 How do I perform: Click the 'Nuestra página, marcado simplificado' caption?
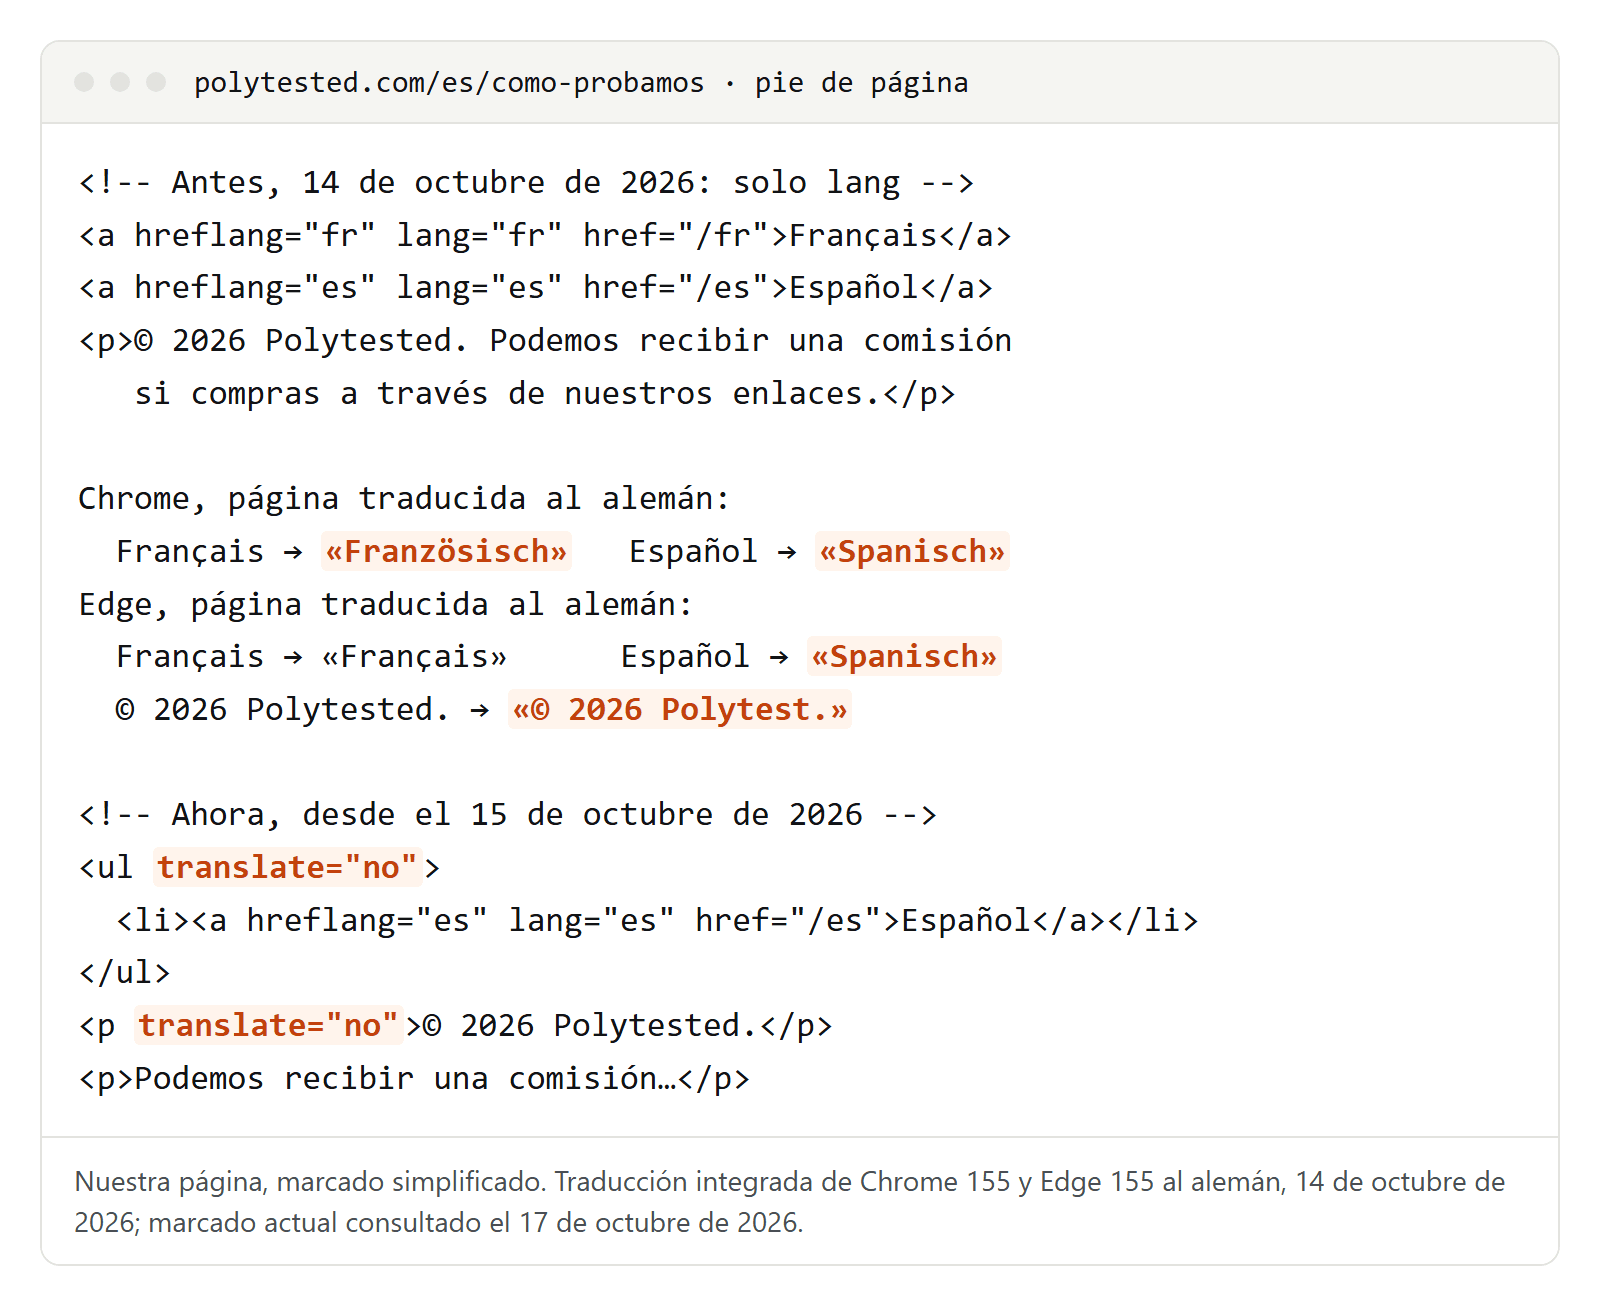point(790,1202)
